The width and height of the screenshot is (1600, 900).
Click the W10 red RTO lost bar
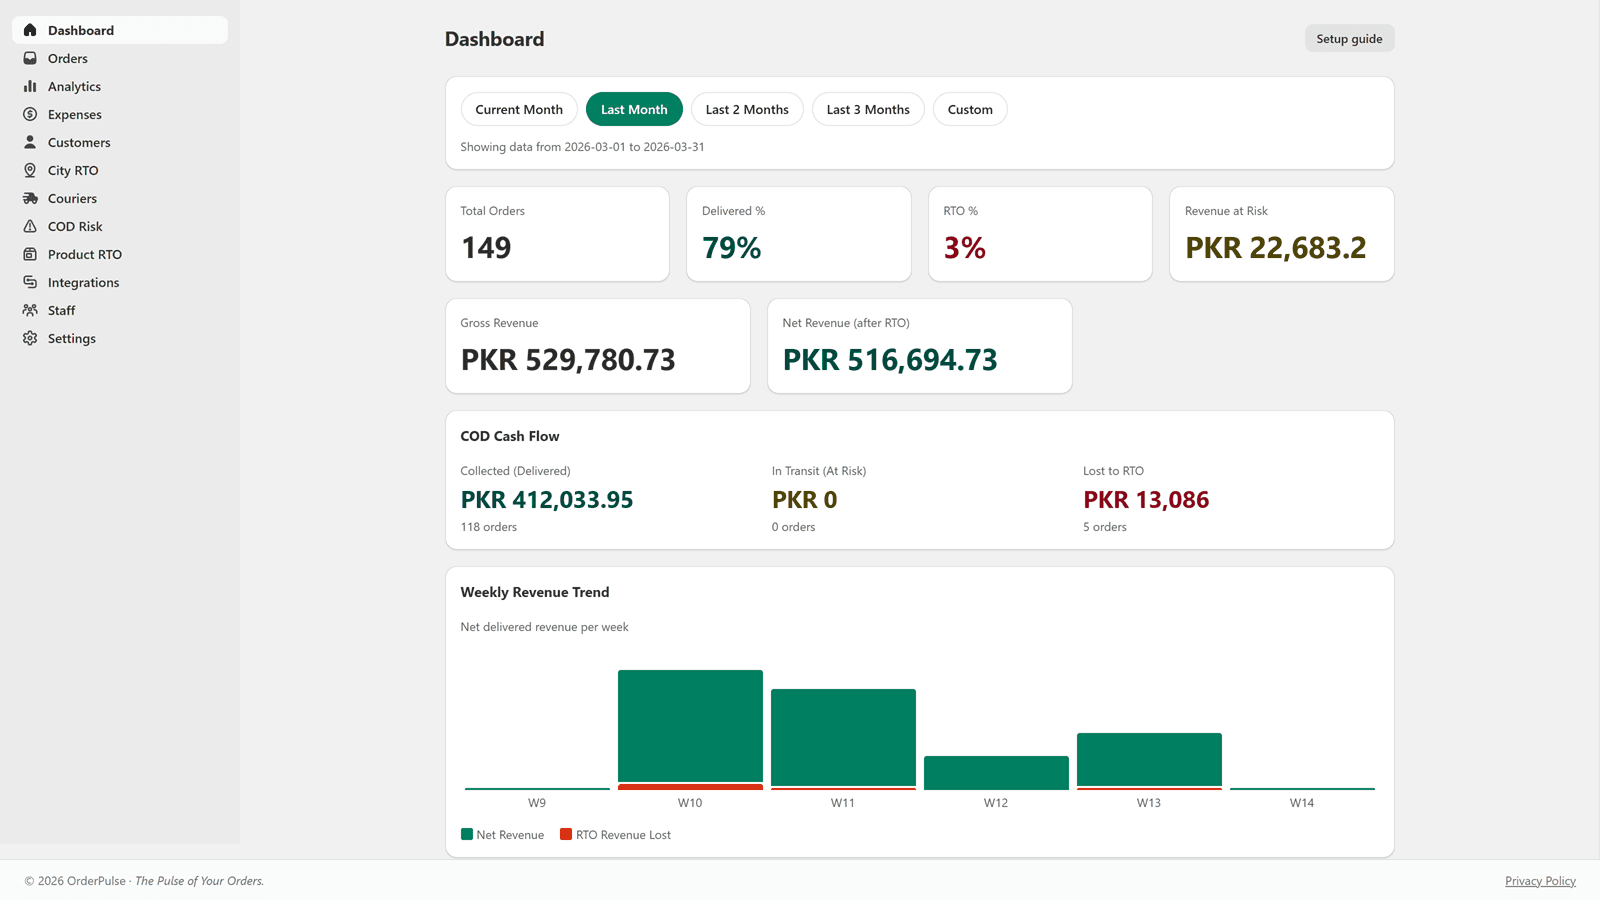(690, 787)
